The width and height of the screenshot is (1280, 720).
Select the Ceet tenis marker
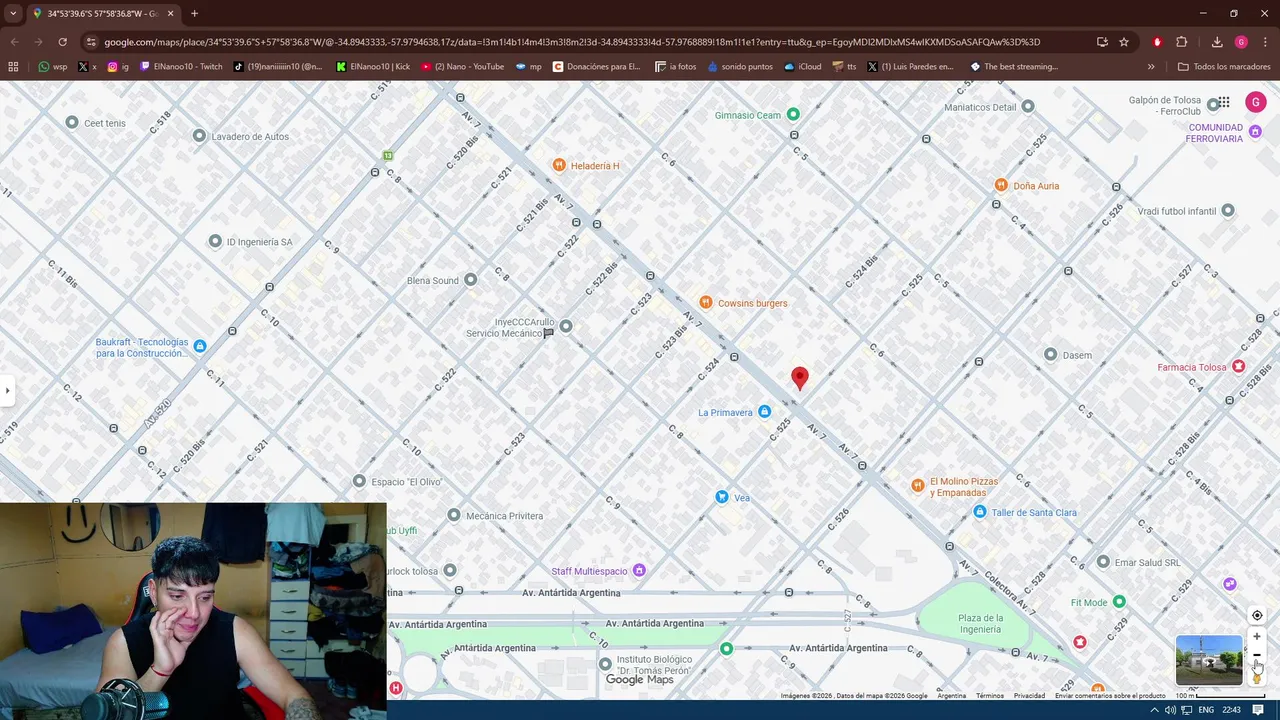pos(72,123)
